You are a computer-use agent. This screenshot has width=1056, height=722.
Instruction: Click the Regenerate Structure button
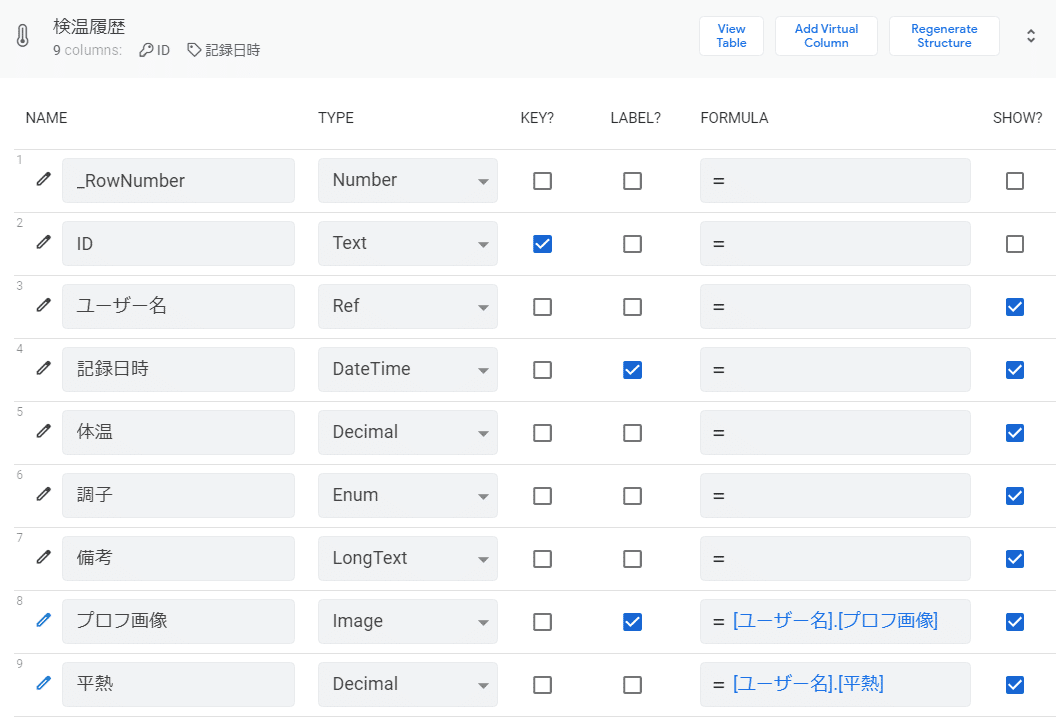pos(944,37)
